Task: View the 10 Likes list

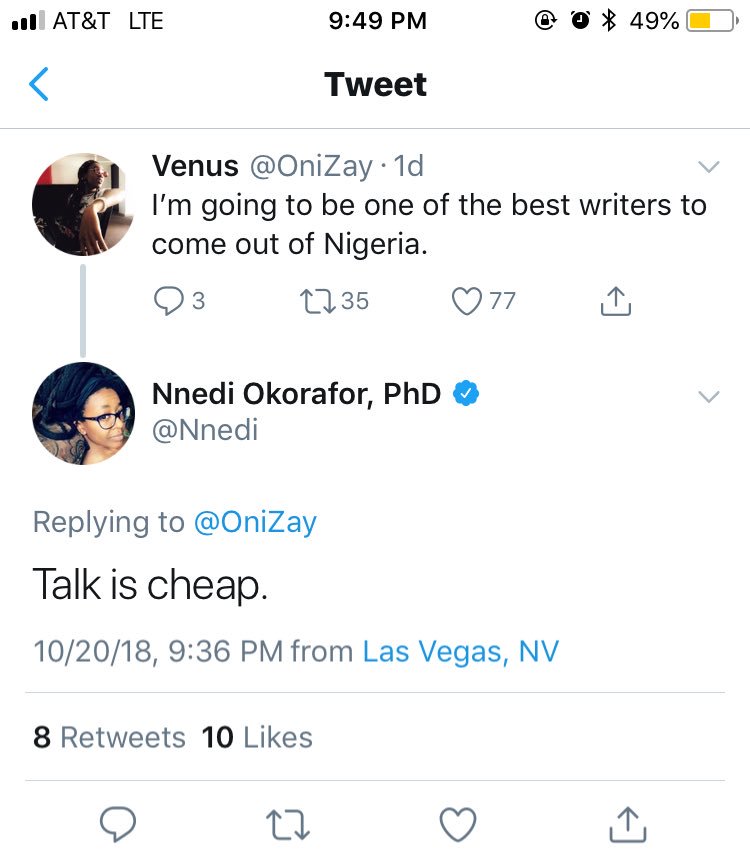Action: [x=257, y=738]
